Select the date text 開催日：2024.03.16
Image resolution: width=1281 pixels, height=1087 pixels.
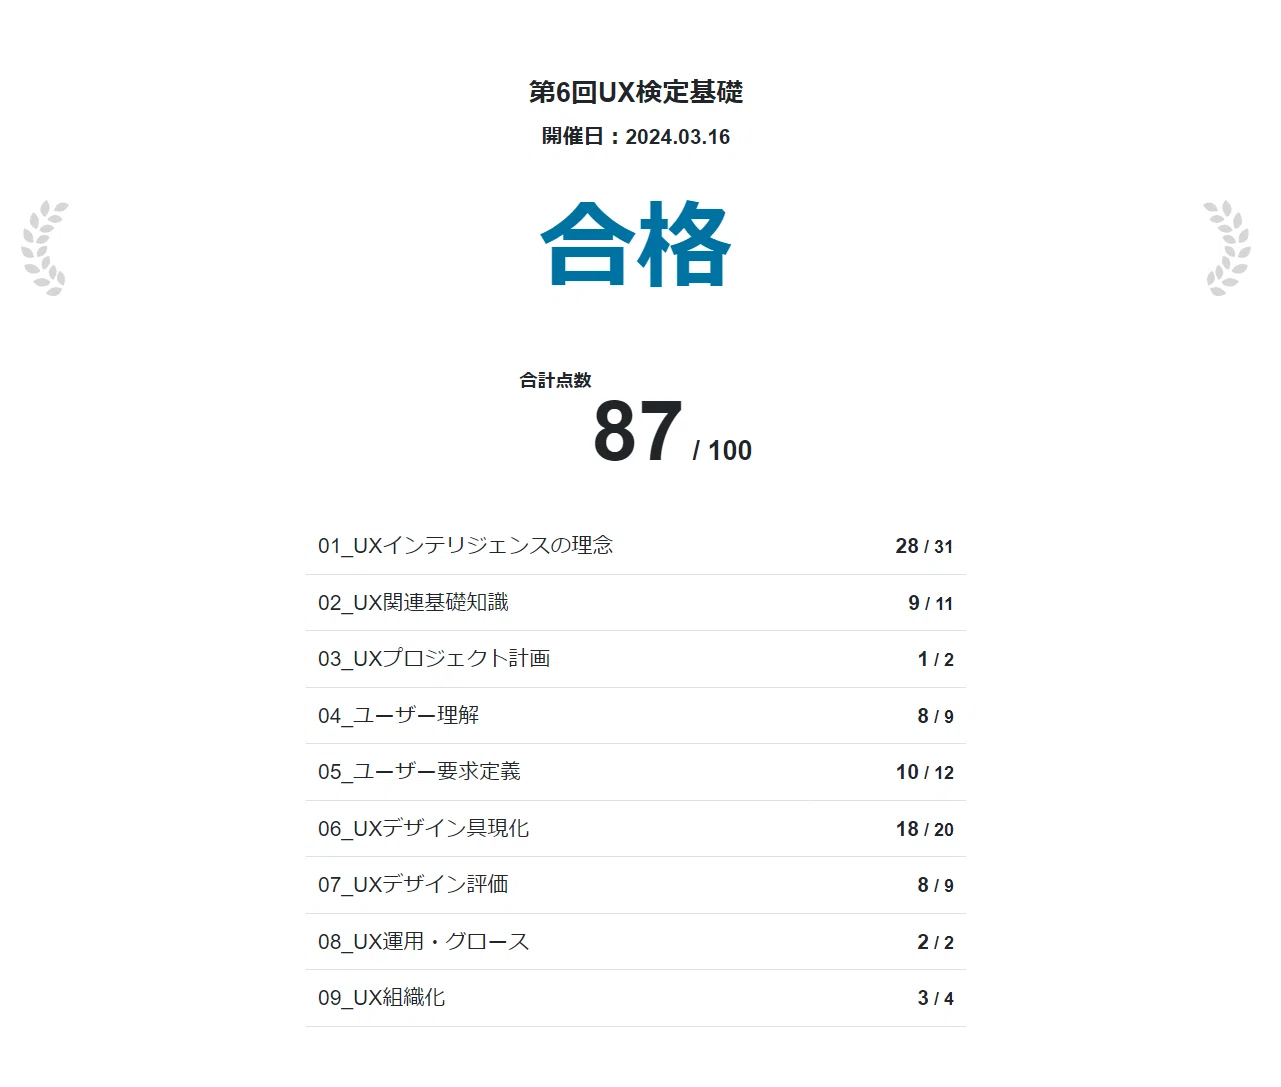[x=636, y=137]
